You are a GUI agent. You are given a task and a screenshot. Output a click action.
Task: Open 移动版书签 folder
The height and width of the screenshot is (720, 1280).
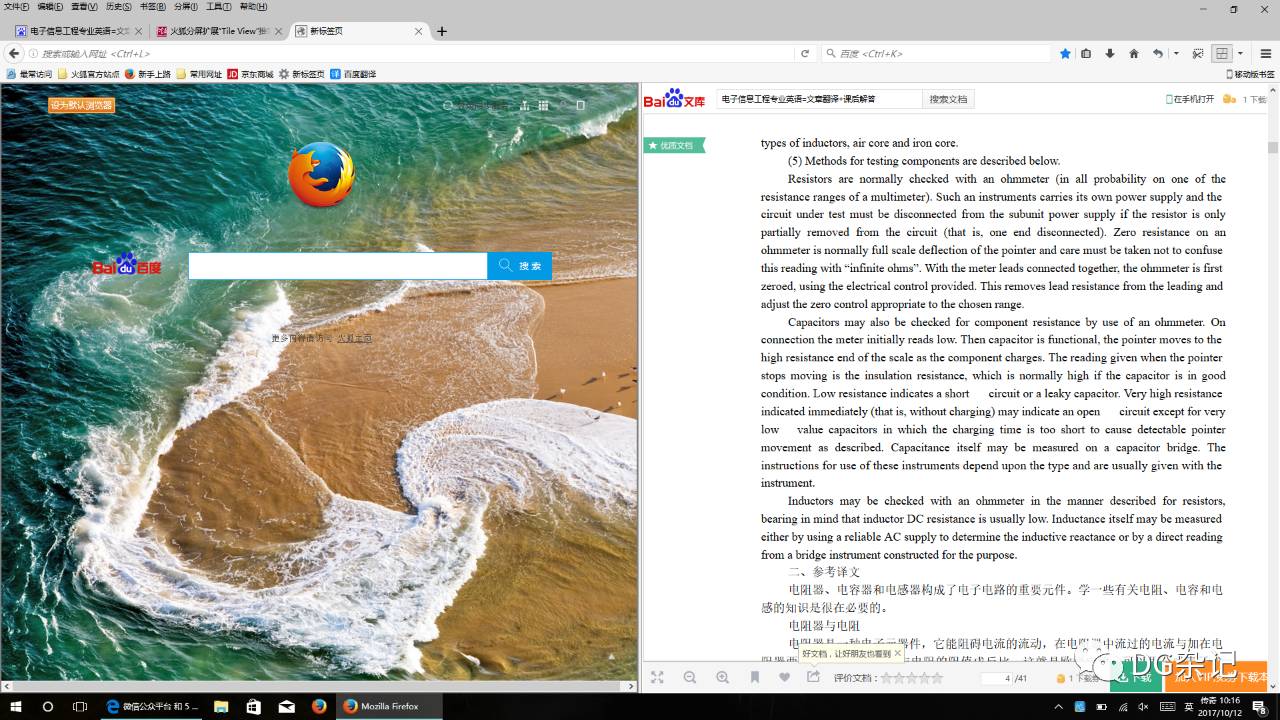[x=1250, y=74]
